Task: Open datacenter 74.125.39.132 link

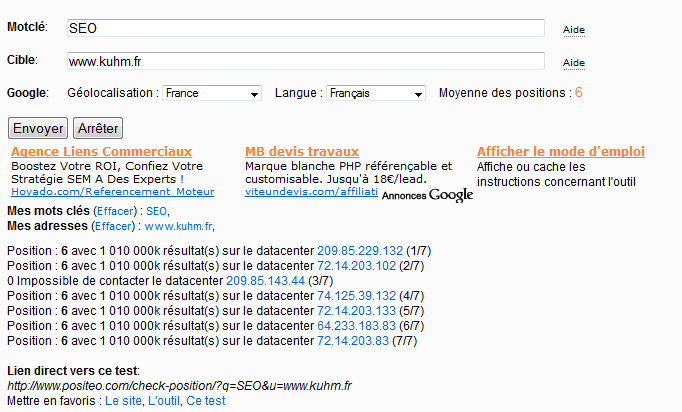Action: pyautogui.click(x=356, y=296)
